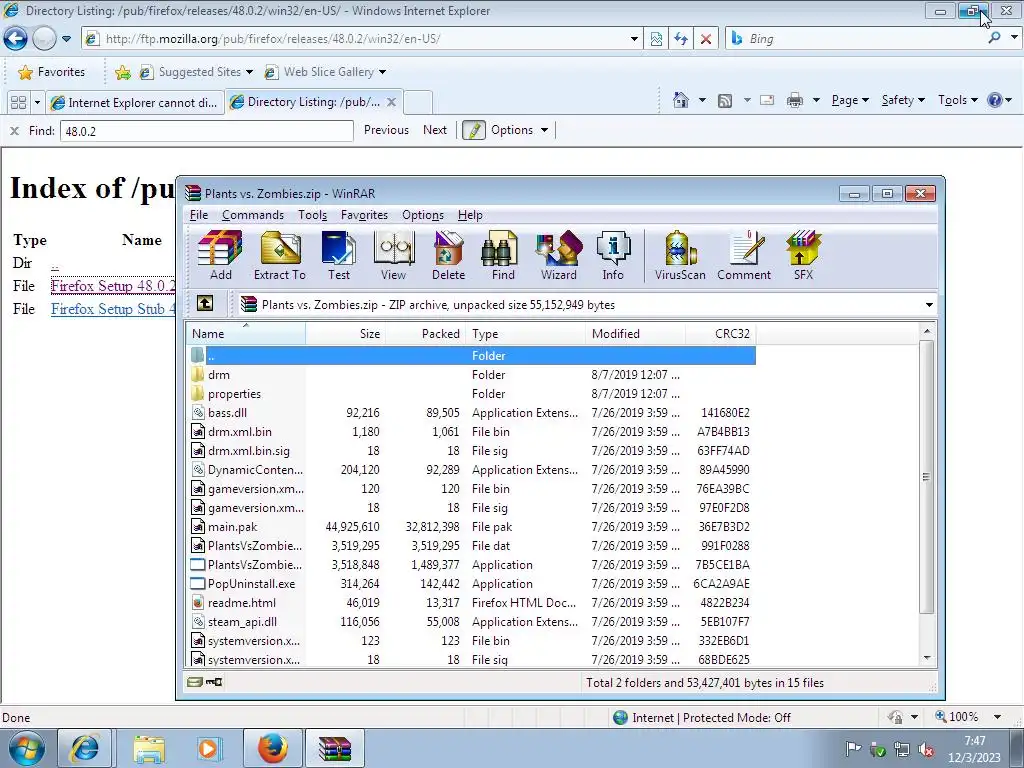Follow the parent directory '..' link

point(55,263)
